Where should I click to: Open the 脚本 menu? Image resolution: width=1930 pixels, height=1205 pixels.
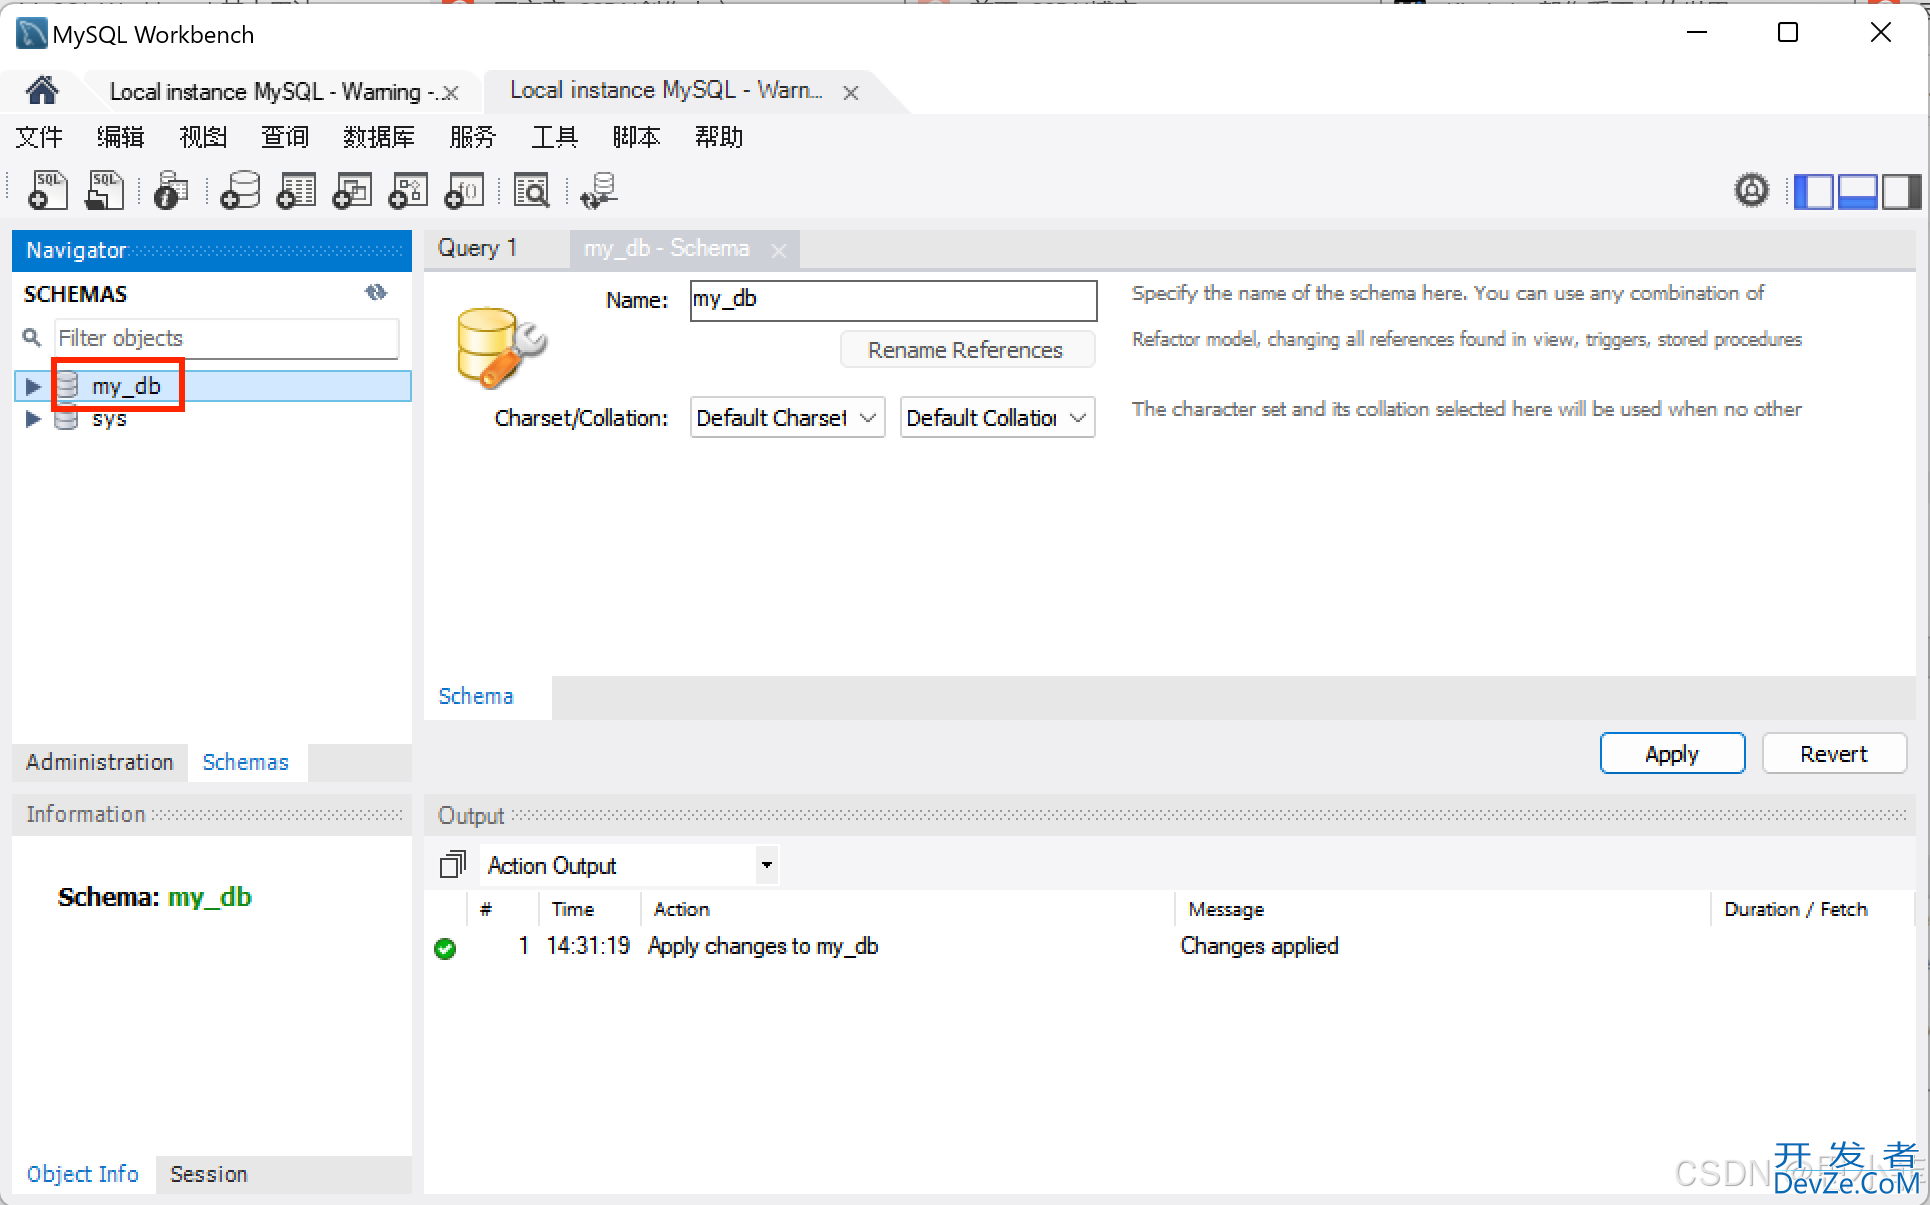[637, 137]
